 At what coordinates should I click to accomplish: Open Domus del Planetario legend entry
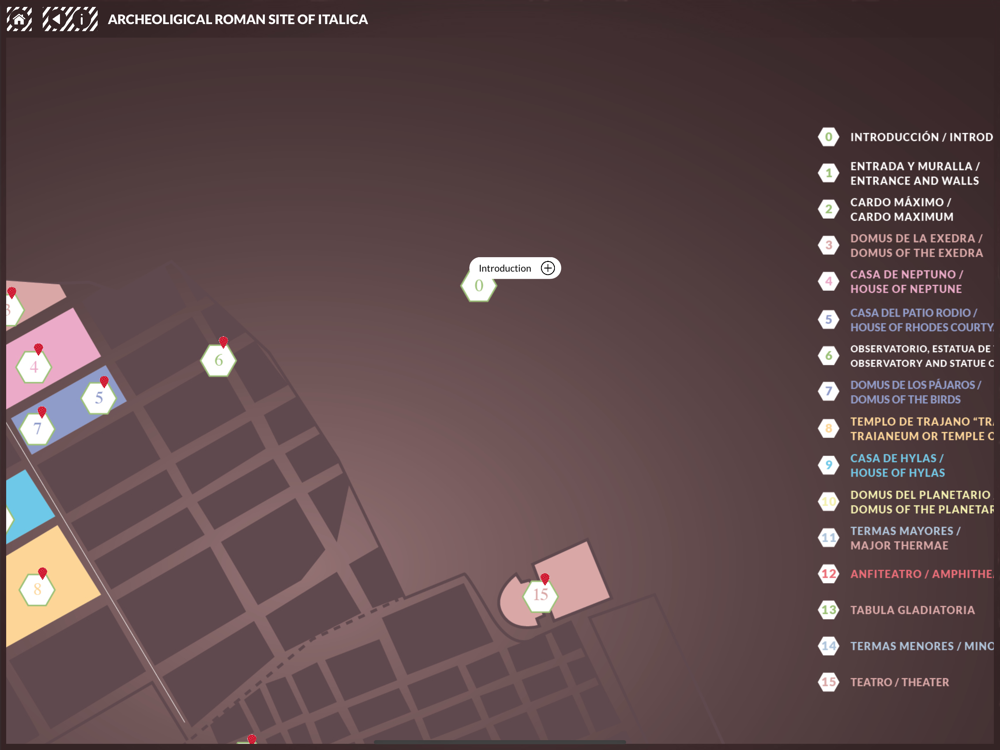click(906, 502)
